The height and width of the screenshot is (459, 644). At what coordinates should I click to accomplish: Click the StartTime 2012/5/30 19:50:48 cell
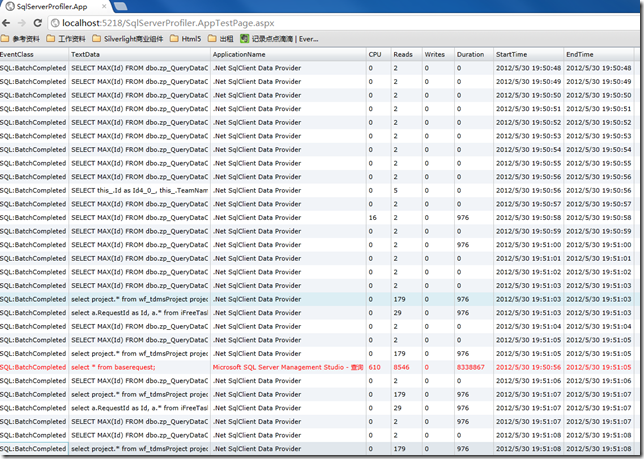pos(528,68)
